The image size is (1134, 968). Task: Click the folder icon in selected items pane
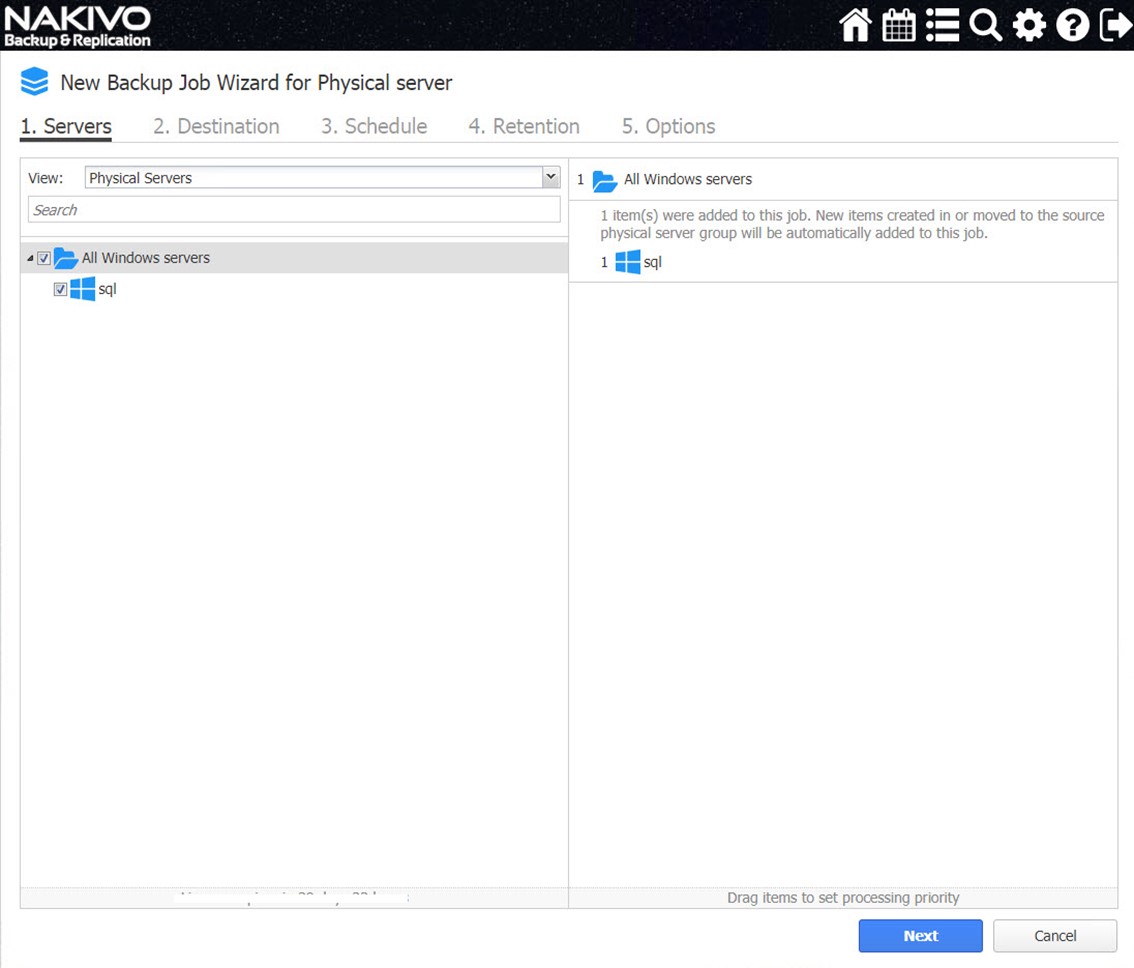tap(605, 180)
